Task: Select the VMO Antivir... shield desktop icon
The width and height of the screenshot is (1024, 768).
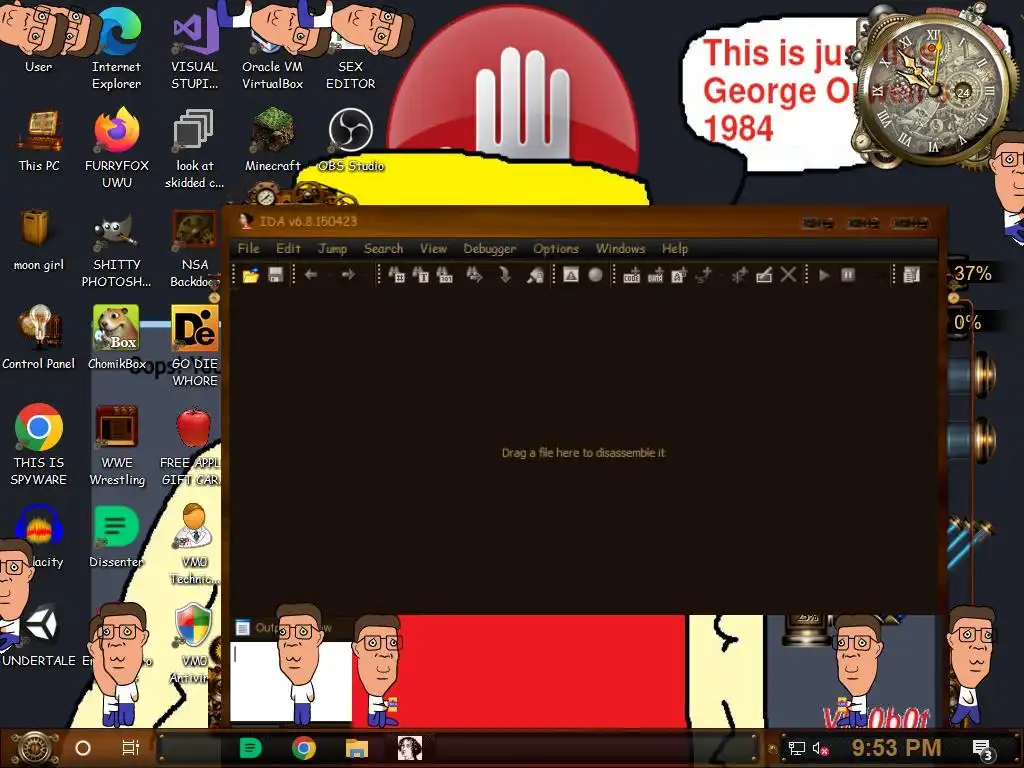Action: coord(194,644)
